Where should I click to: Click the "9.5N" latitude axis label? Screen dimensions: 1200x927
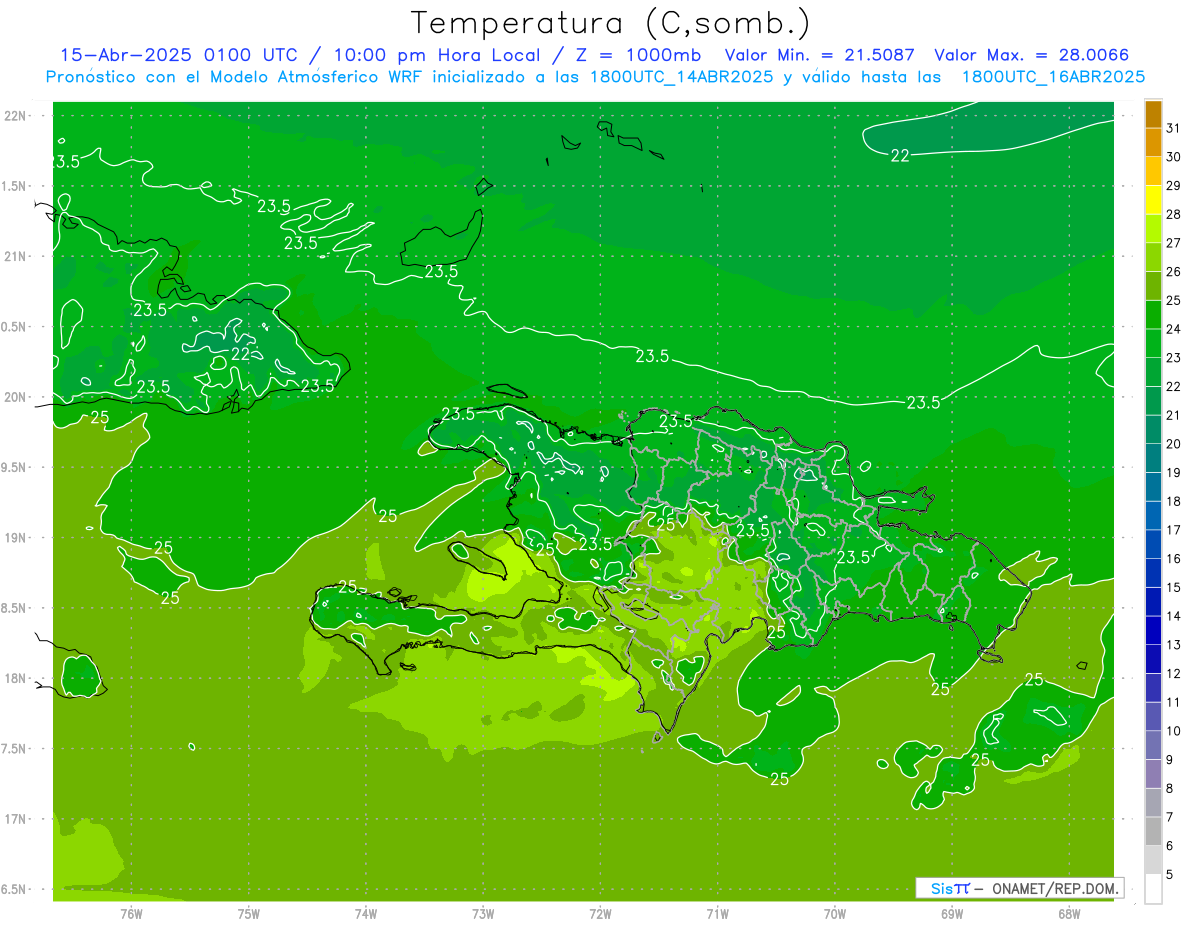pyautogui.click(x=15, y=467)
